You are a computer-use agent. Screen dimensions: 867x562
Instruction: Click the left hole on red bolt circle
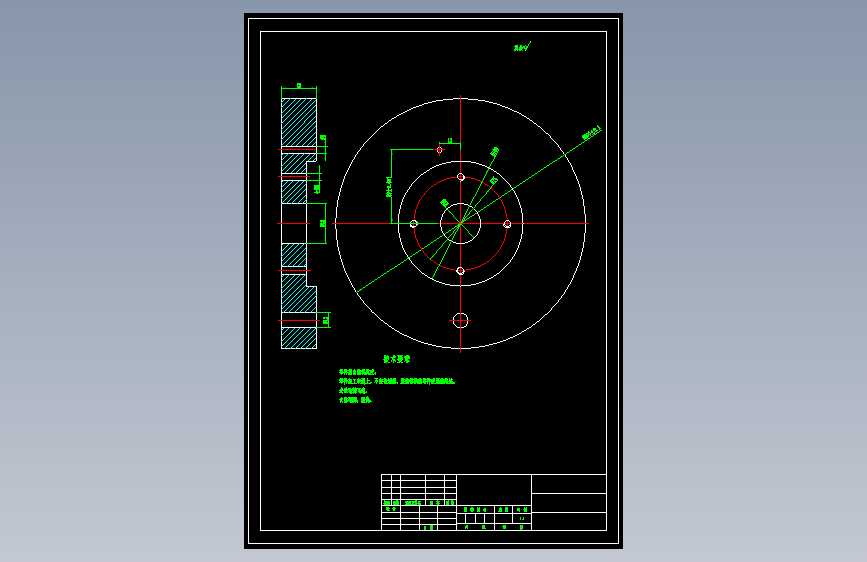[x=414, y=224]
